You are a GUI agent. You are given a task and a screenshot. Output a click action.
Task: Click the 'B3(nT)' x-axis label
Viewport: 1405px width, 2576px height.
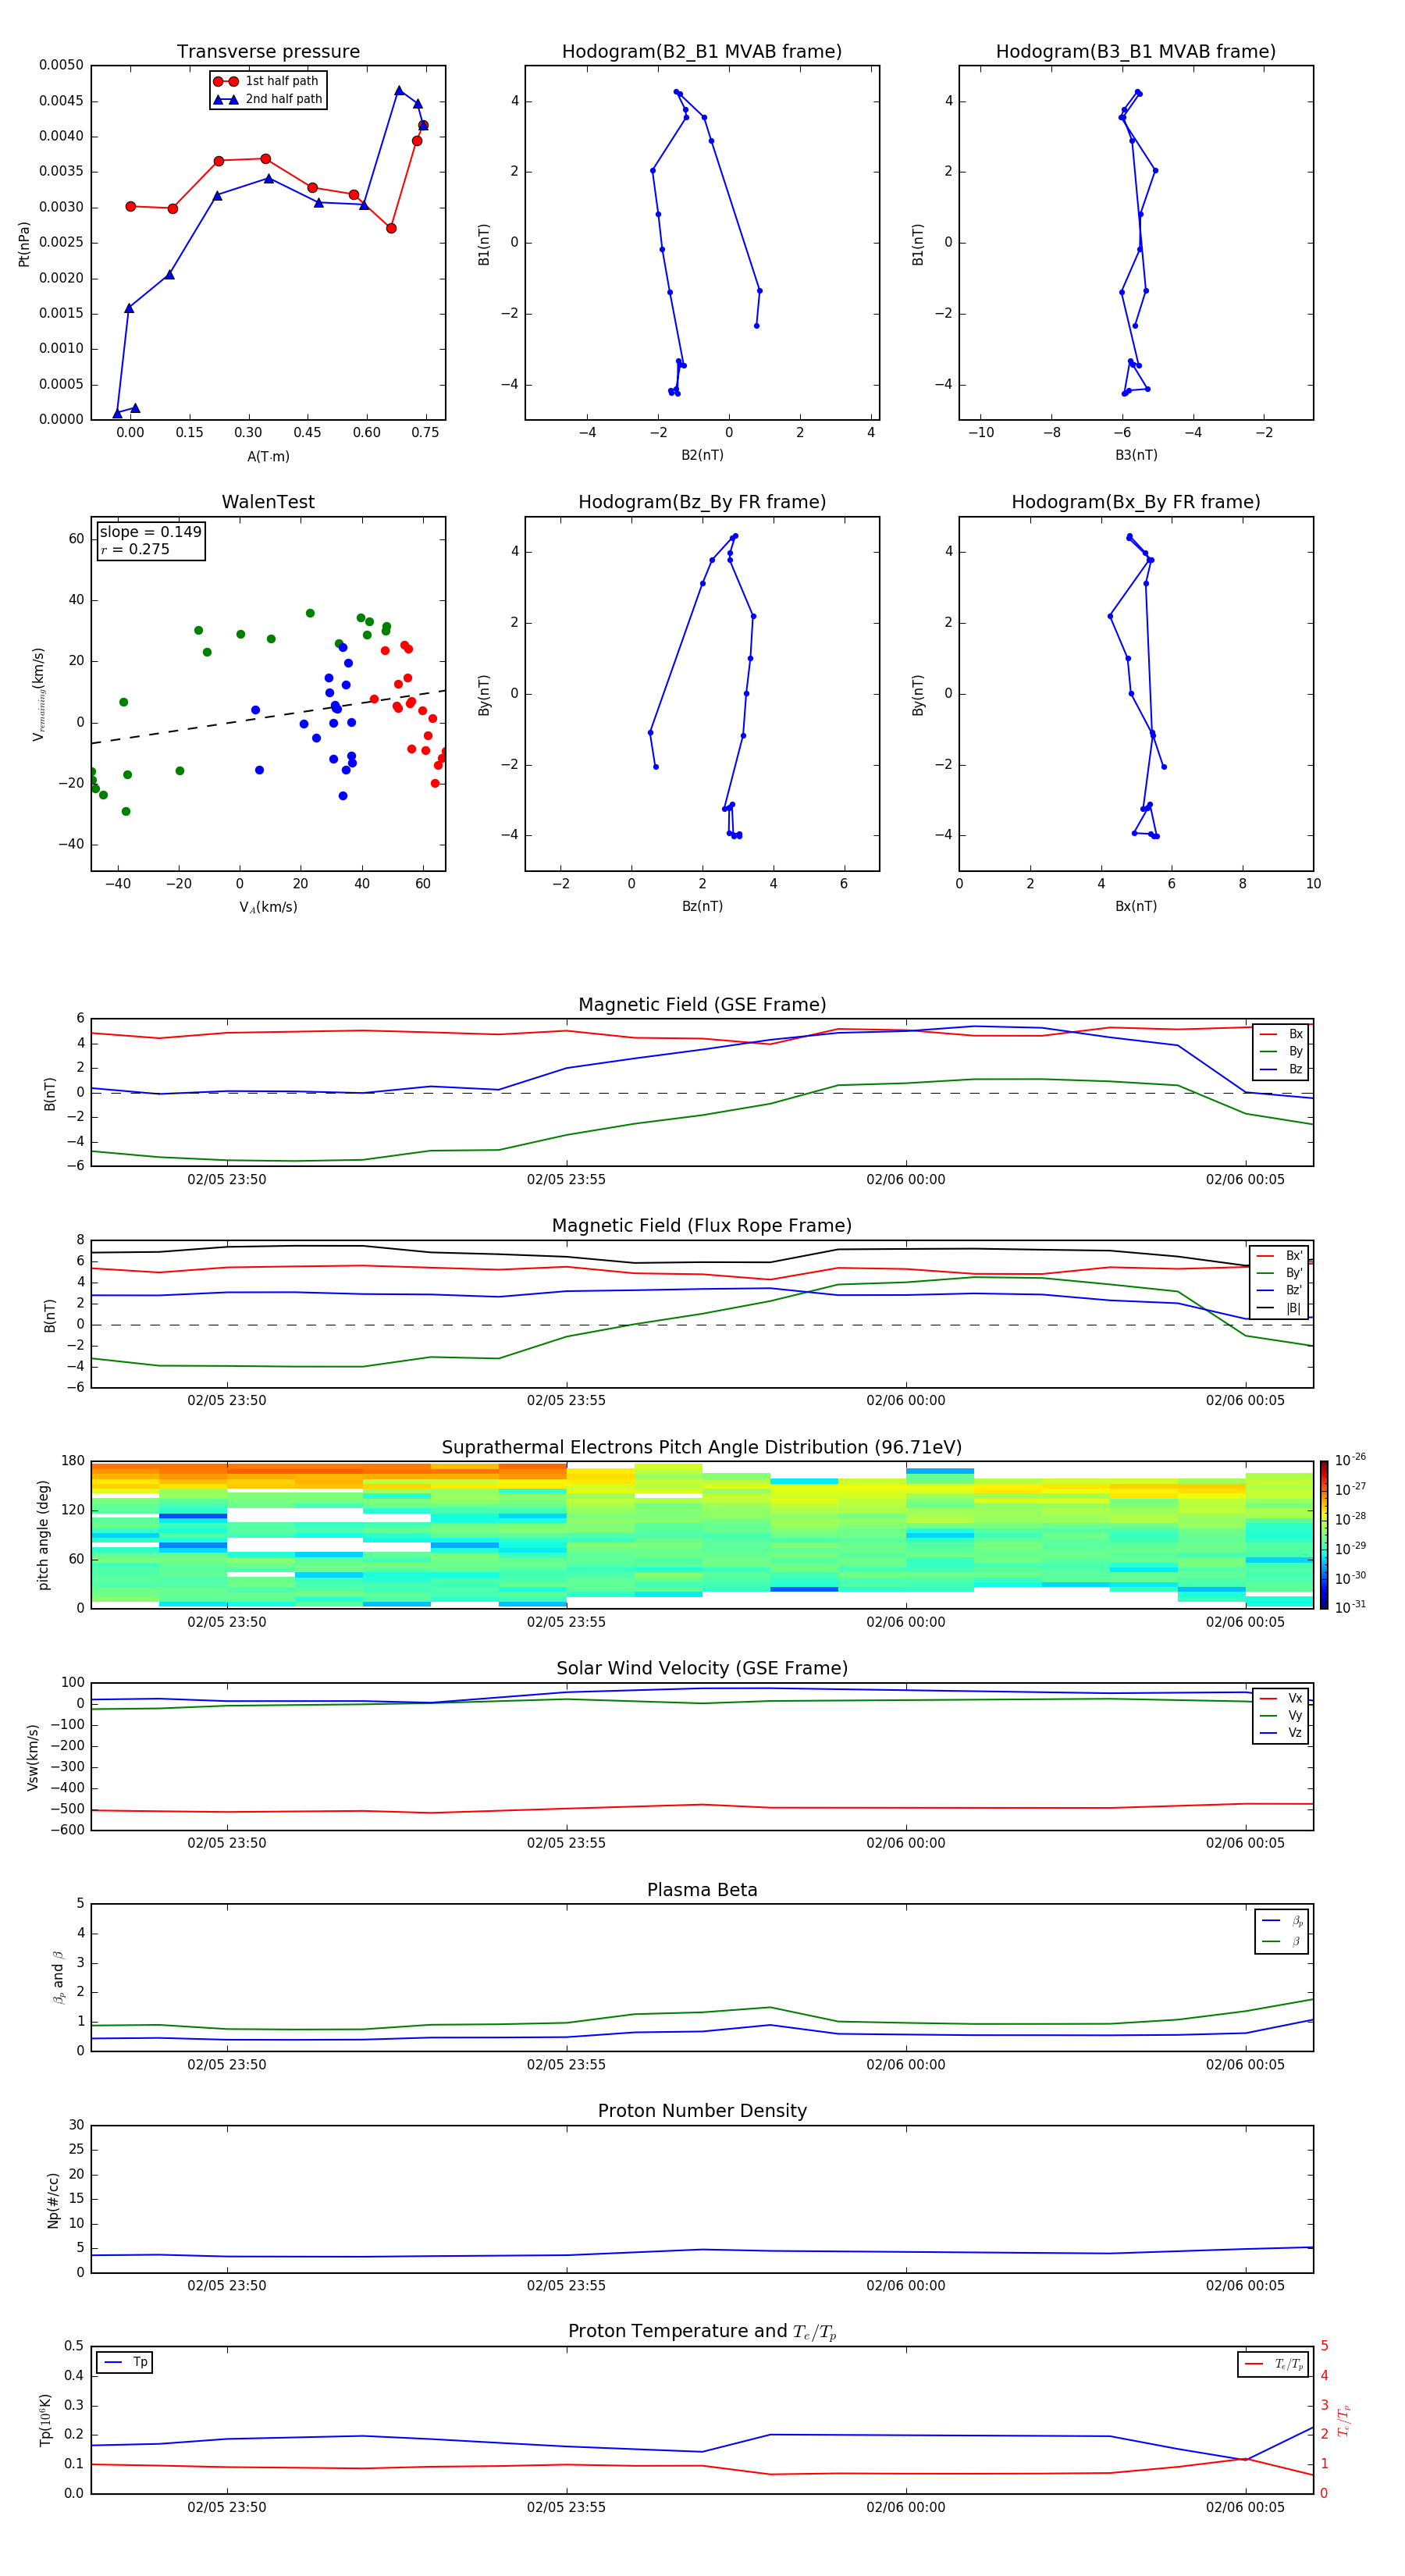click(x=1136, y=455)
